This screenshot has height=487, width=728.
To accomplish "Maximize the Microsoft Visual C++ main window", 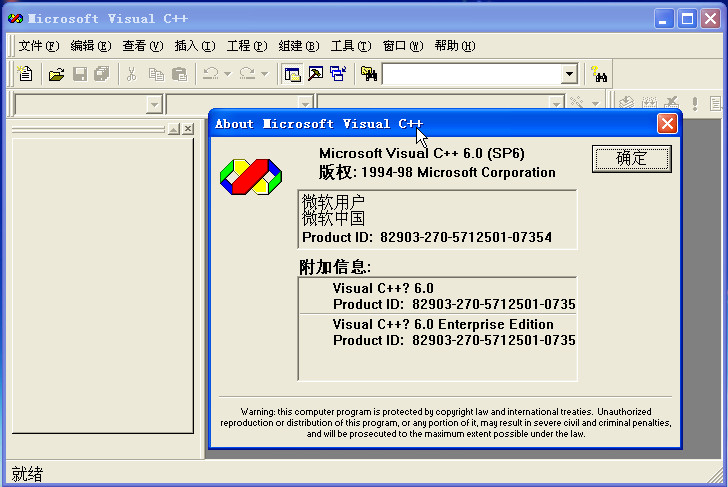I will click(688, 19).
